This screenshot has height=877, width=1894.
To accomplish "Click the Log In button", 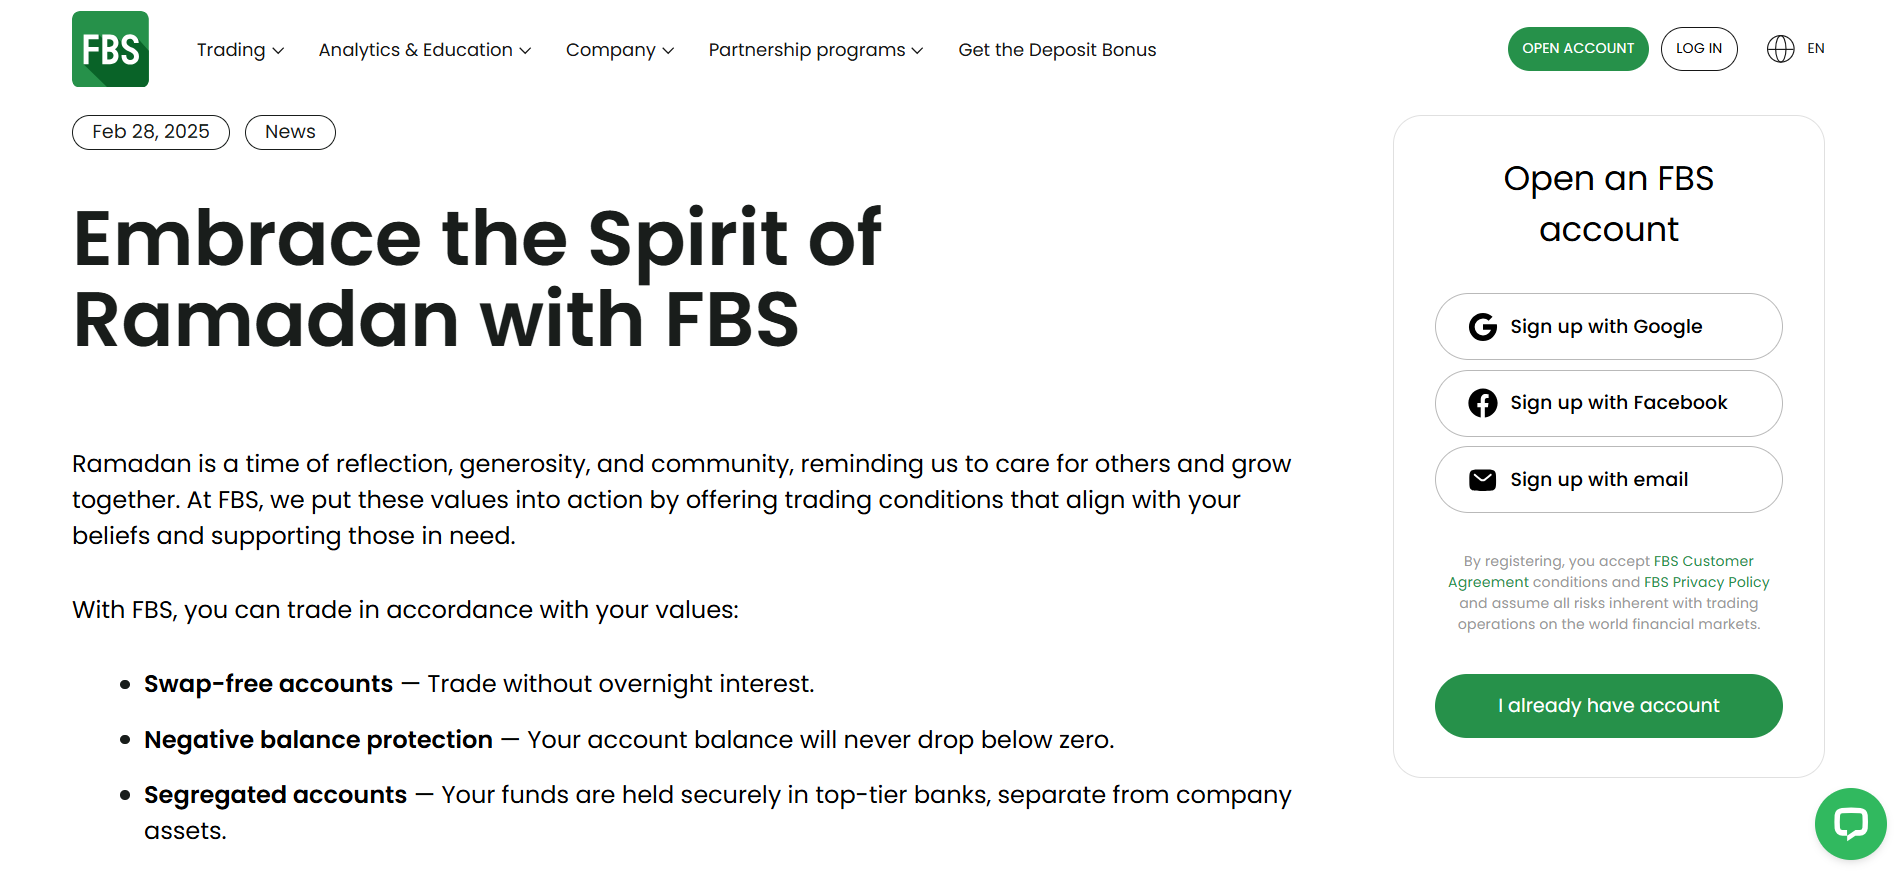I will pyautogui.click(x=1698, y=49).
